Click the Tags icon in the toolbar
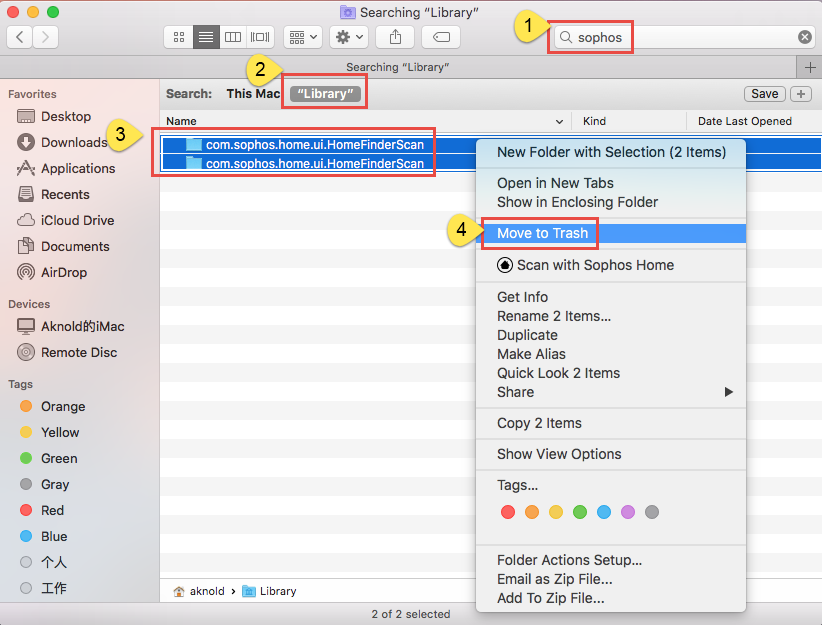822x625 pixels. pyautogui.click(x=440, y=37)
